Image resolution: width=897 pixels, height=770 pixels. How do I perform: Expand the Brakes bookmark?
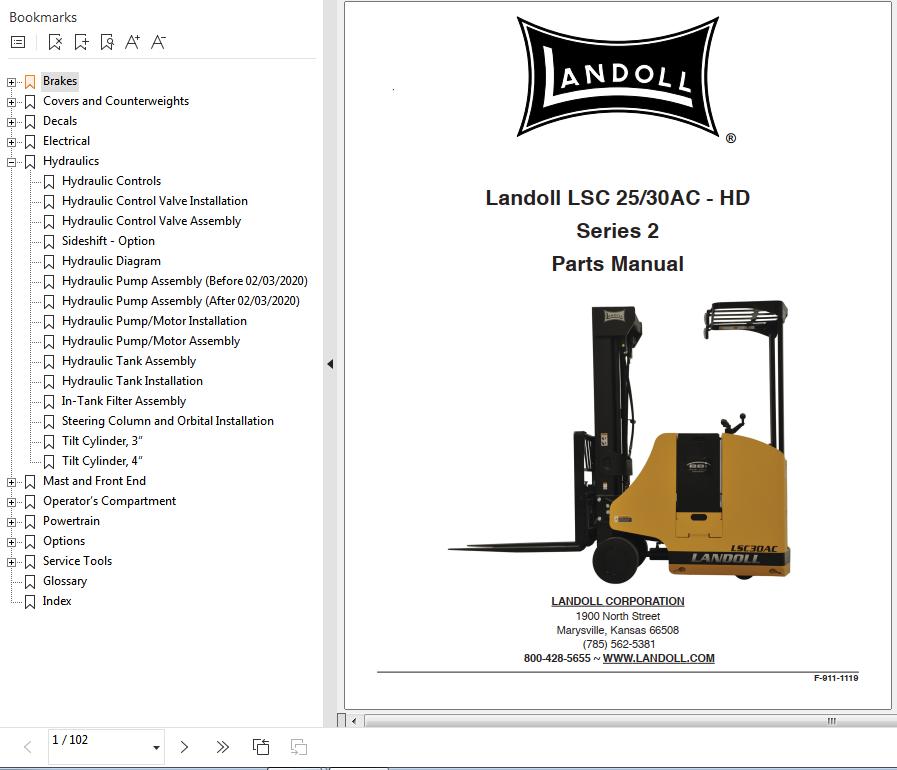[11, 82]
